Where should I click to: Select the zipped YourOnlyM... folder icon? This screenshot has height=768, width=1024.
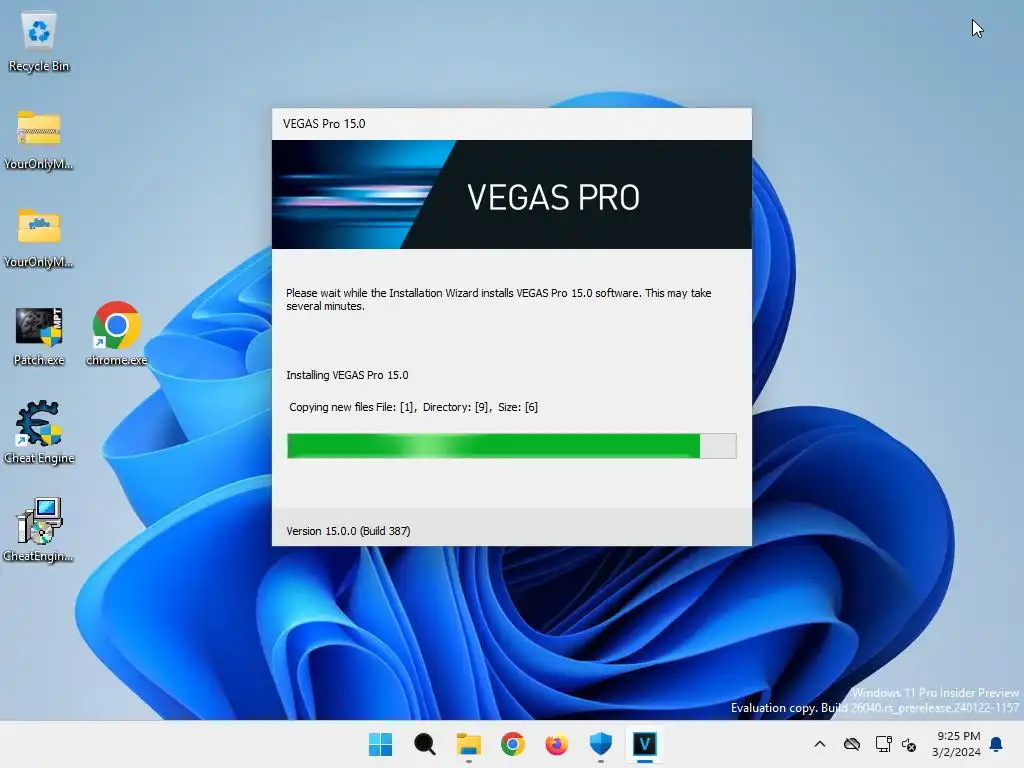point(39,140)
